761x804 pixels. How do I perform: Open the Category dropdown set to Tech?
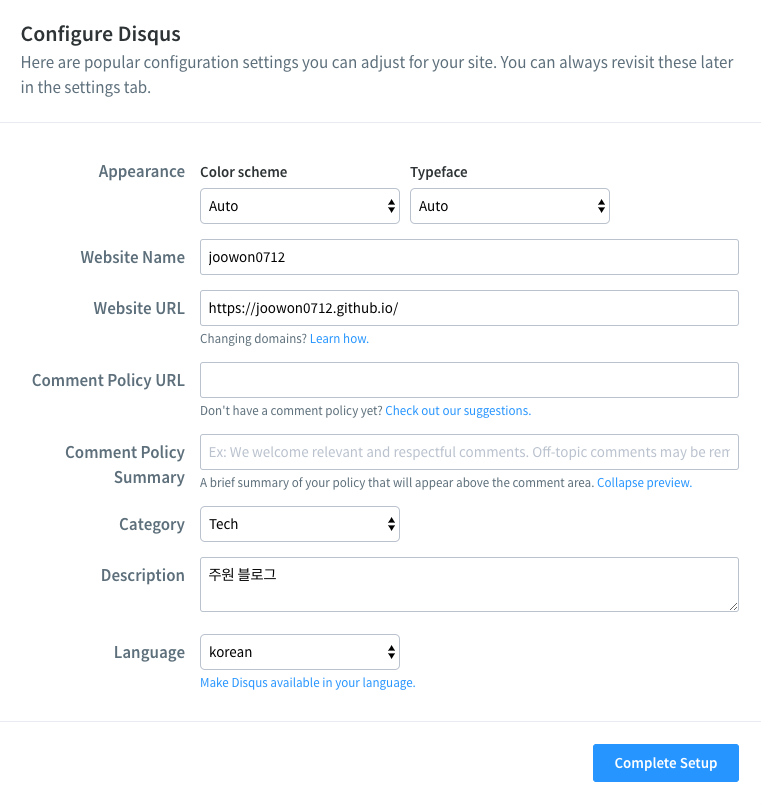(x=299, y=524)
